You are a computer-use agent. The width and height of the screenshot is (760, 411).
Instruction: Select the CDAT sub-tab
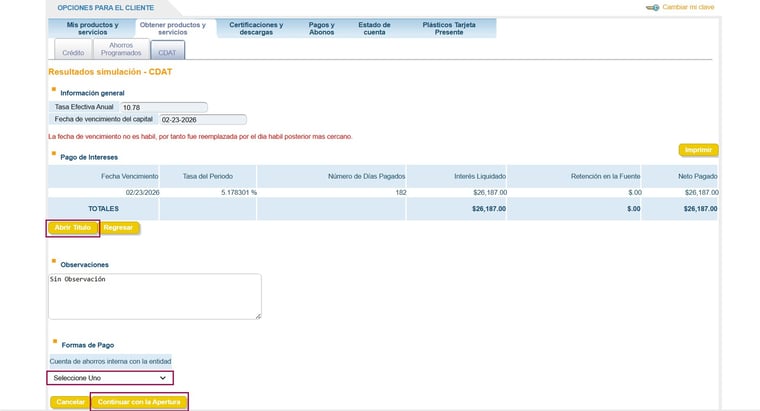coord(167,51)
